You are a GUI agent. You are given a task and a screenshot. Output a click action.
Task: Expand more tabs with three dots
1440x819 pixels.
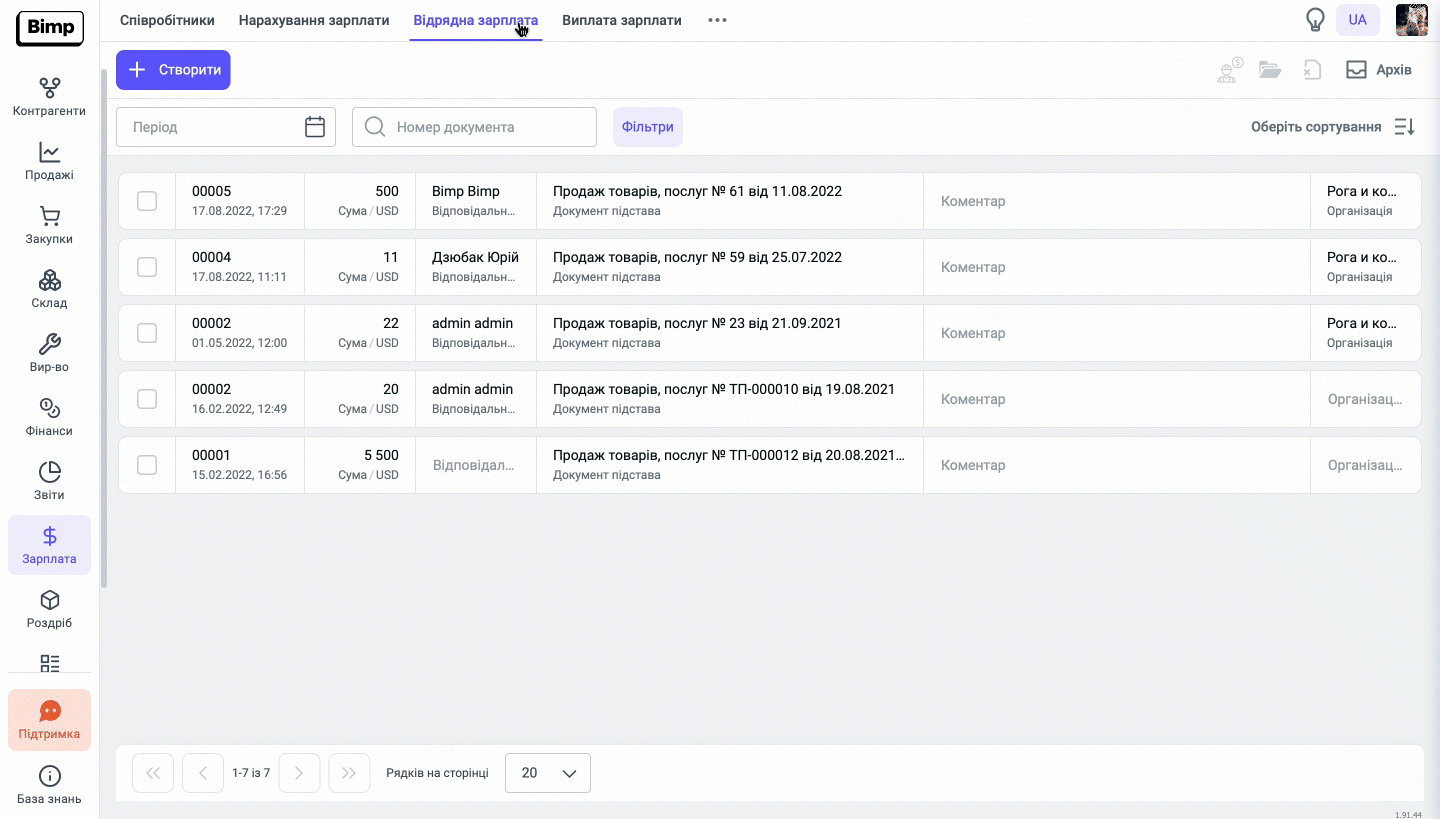[717, 20]
